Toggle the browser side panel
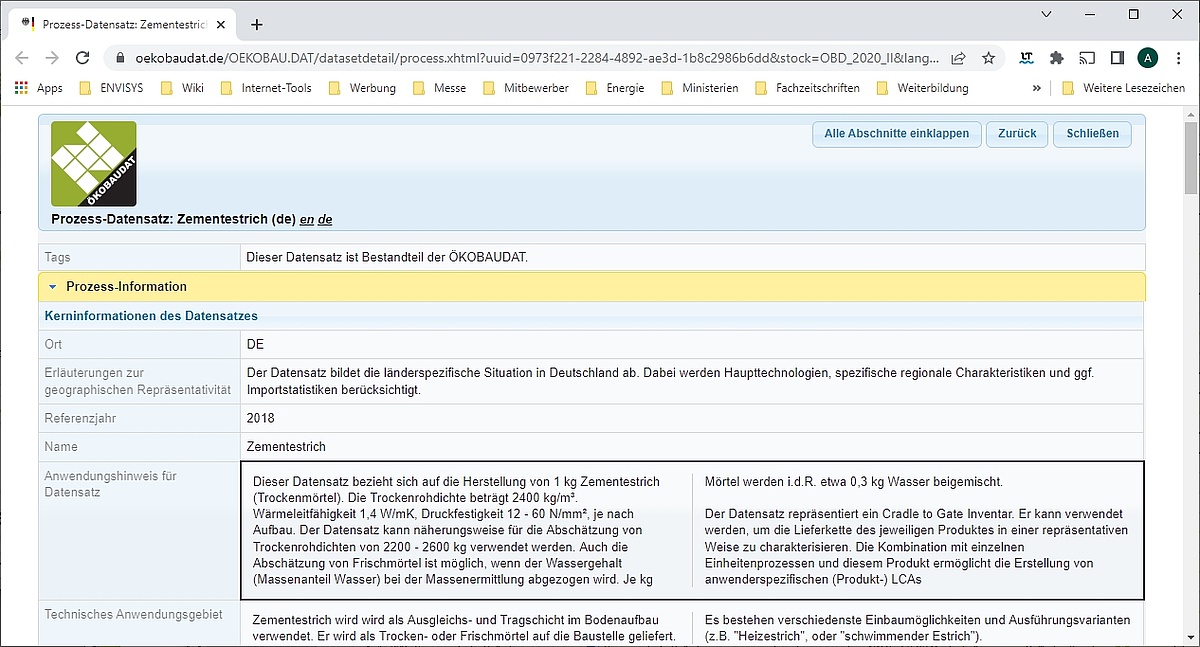This screenshot has height=647, width=1200. coord(1117,58)
